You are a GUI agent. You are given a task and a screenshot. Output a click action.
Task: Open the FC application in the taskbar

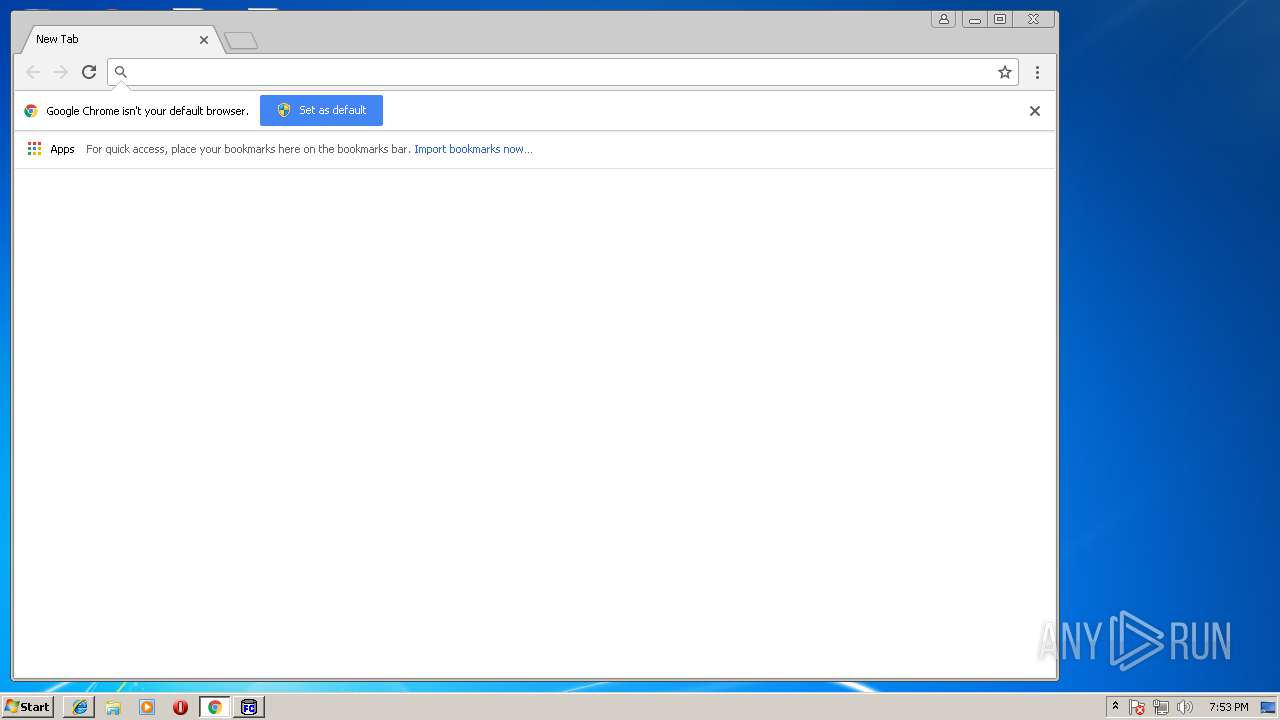pos(249,707)
